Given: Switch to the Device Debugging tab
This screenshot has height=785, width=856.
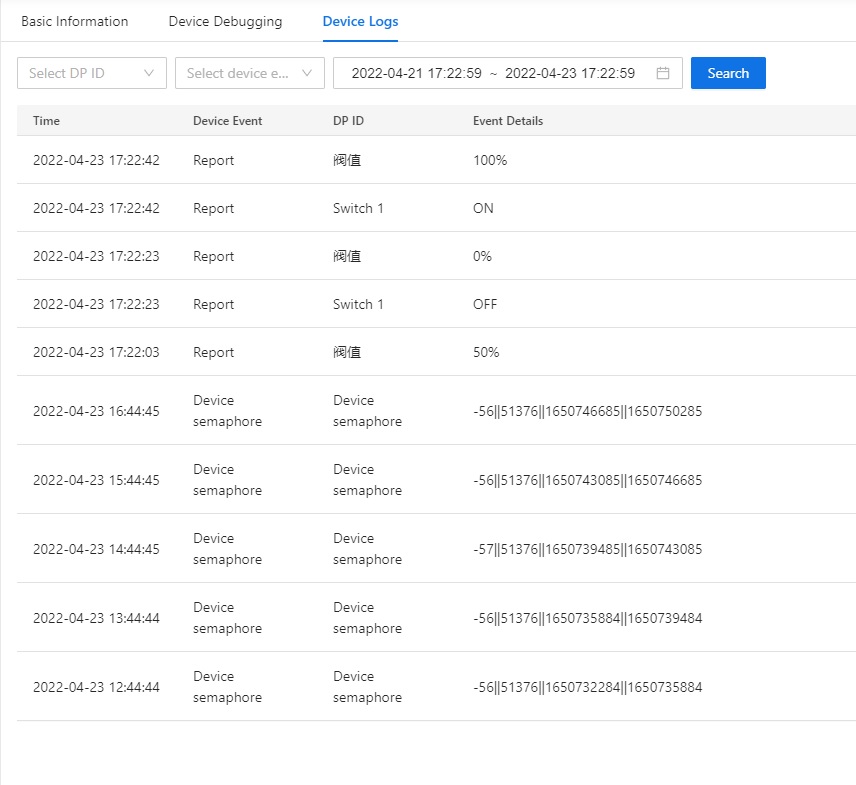Looking at the screenshot, I should point(225,21).
